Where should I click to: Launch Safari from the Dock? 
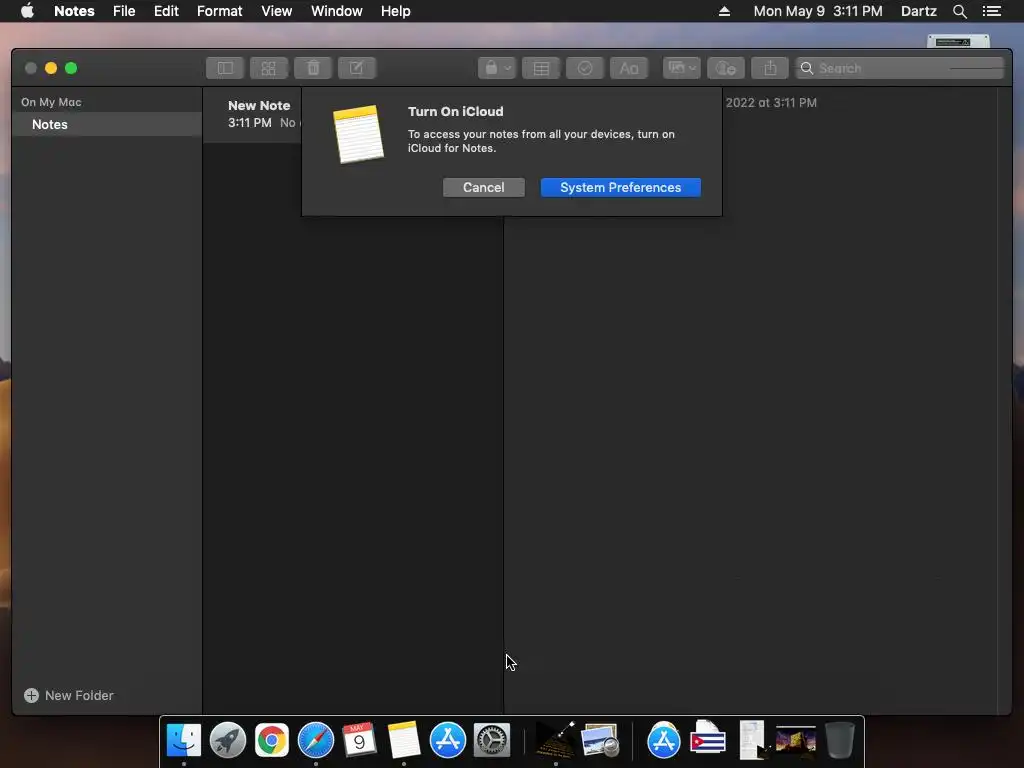click(315, 740)
